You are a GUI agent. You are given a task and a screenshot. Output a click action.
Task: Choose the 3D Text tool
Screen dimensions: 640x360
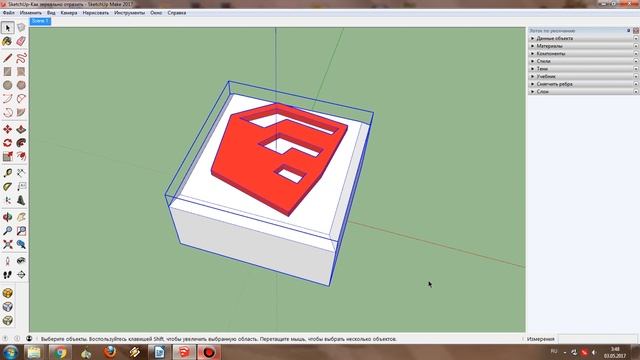[21, 200]
